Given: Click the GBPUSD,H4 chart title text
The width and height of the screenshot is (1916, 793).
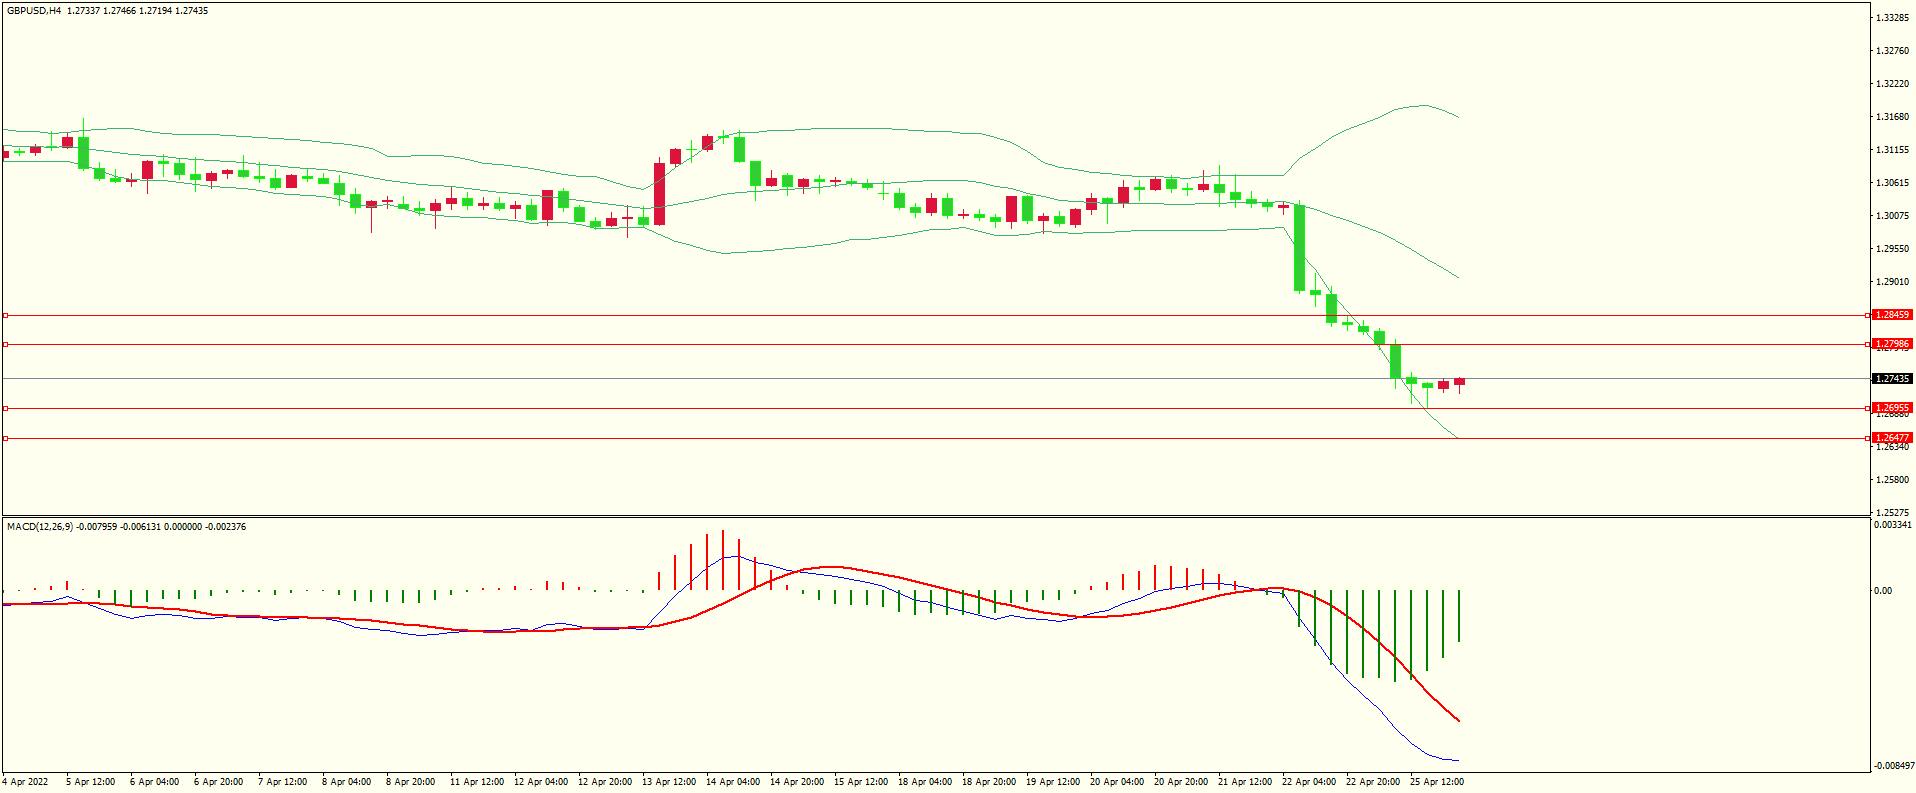Looking at the screenshot, I should click(34, 11).
